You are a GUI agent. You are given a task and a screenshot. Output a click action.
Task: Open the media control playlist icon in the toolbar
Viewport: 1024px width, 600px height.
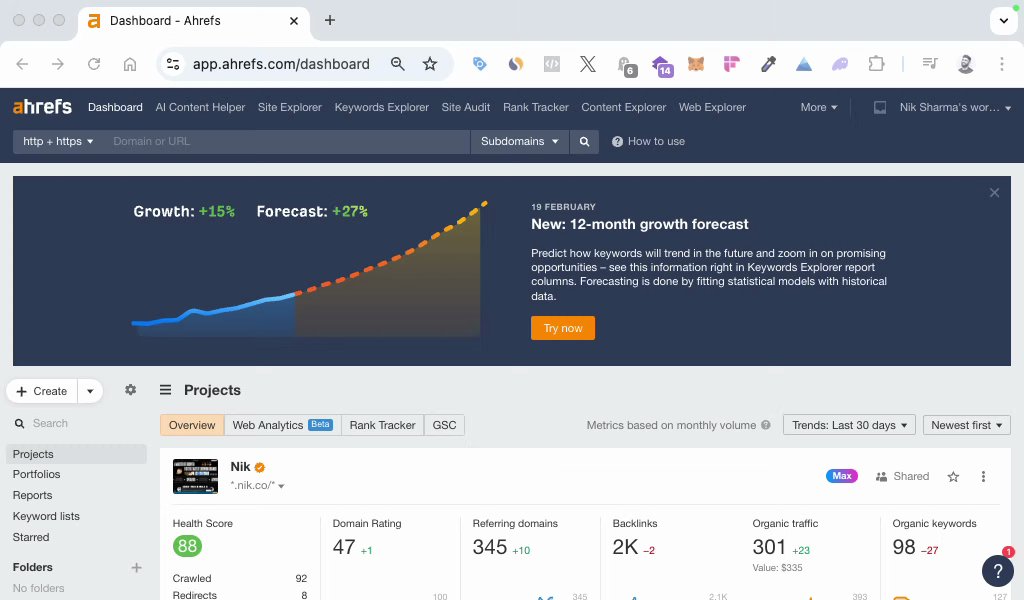pos(930,63)
